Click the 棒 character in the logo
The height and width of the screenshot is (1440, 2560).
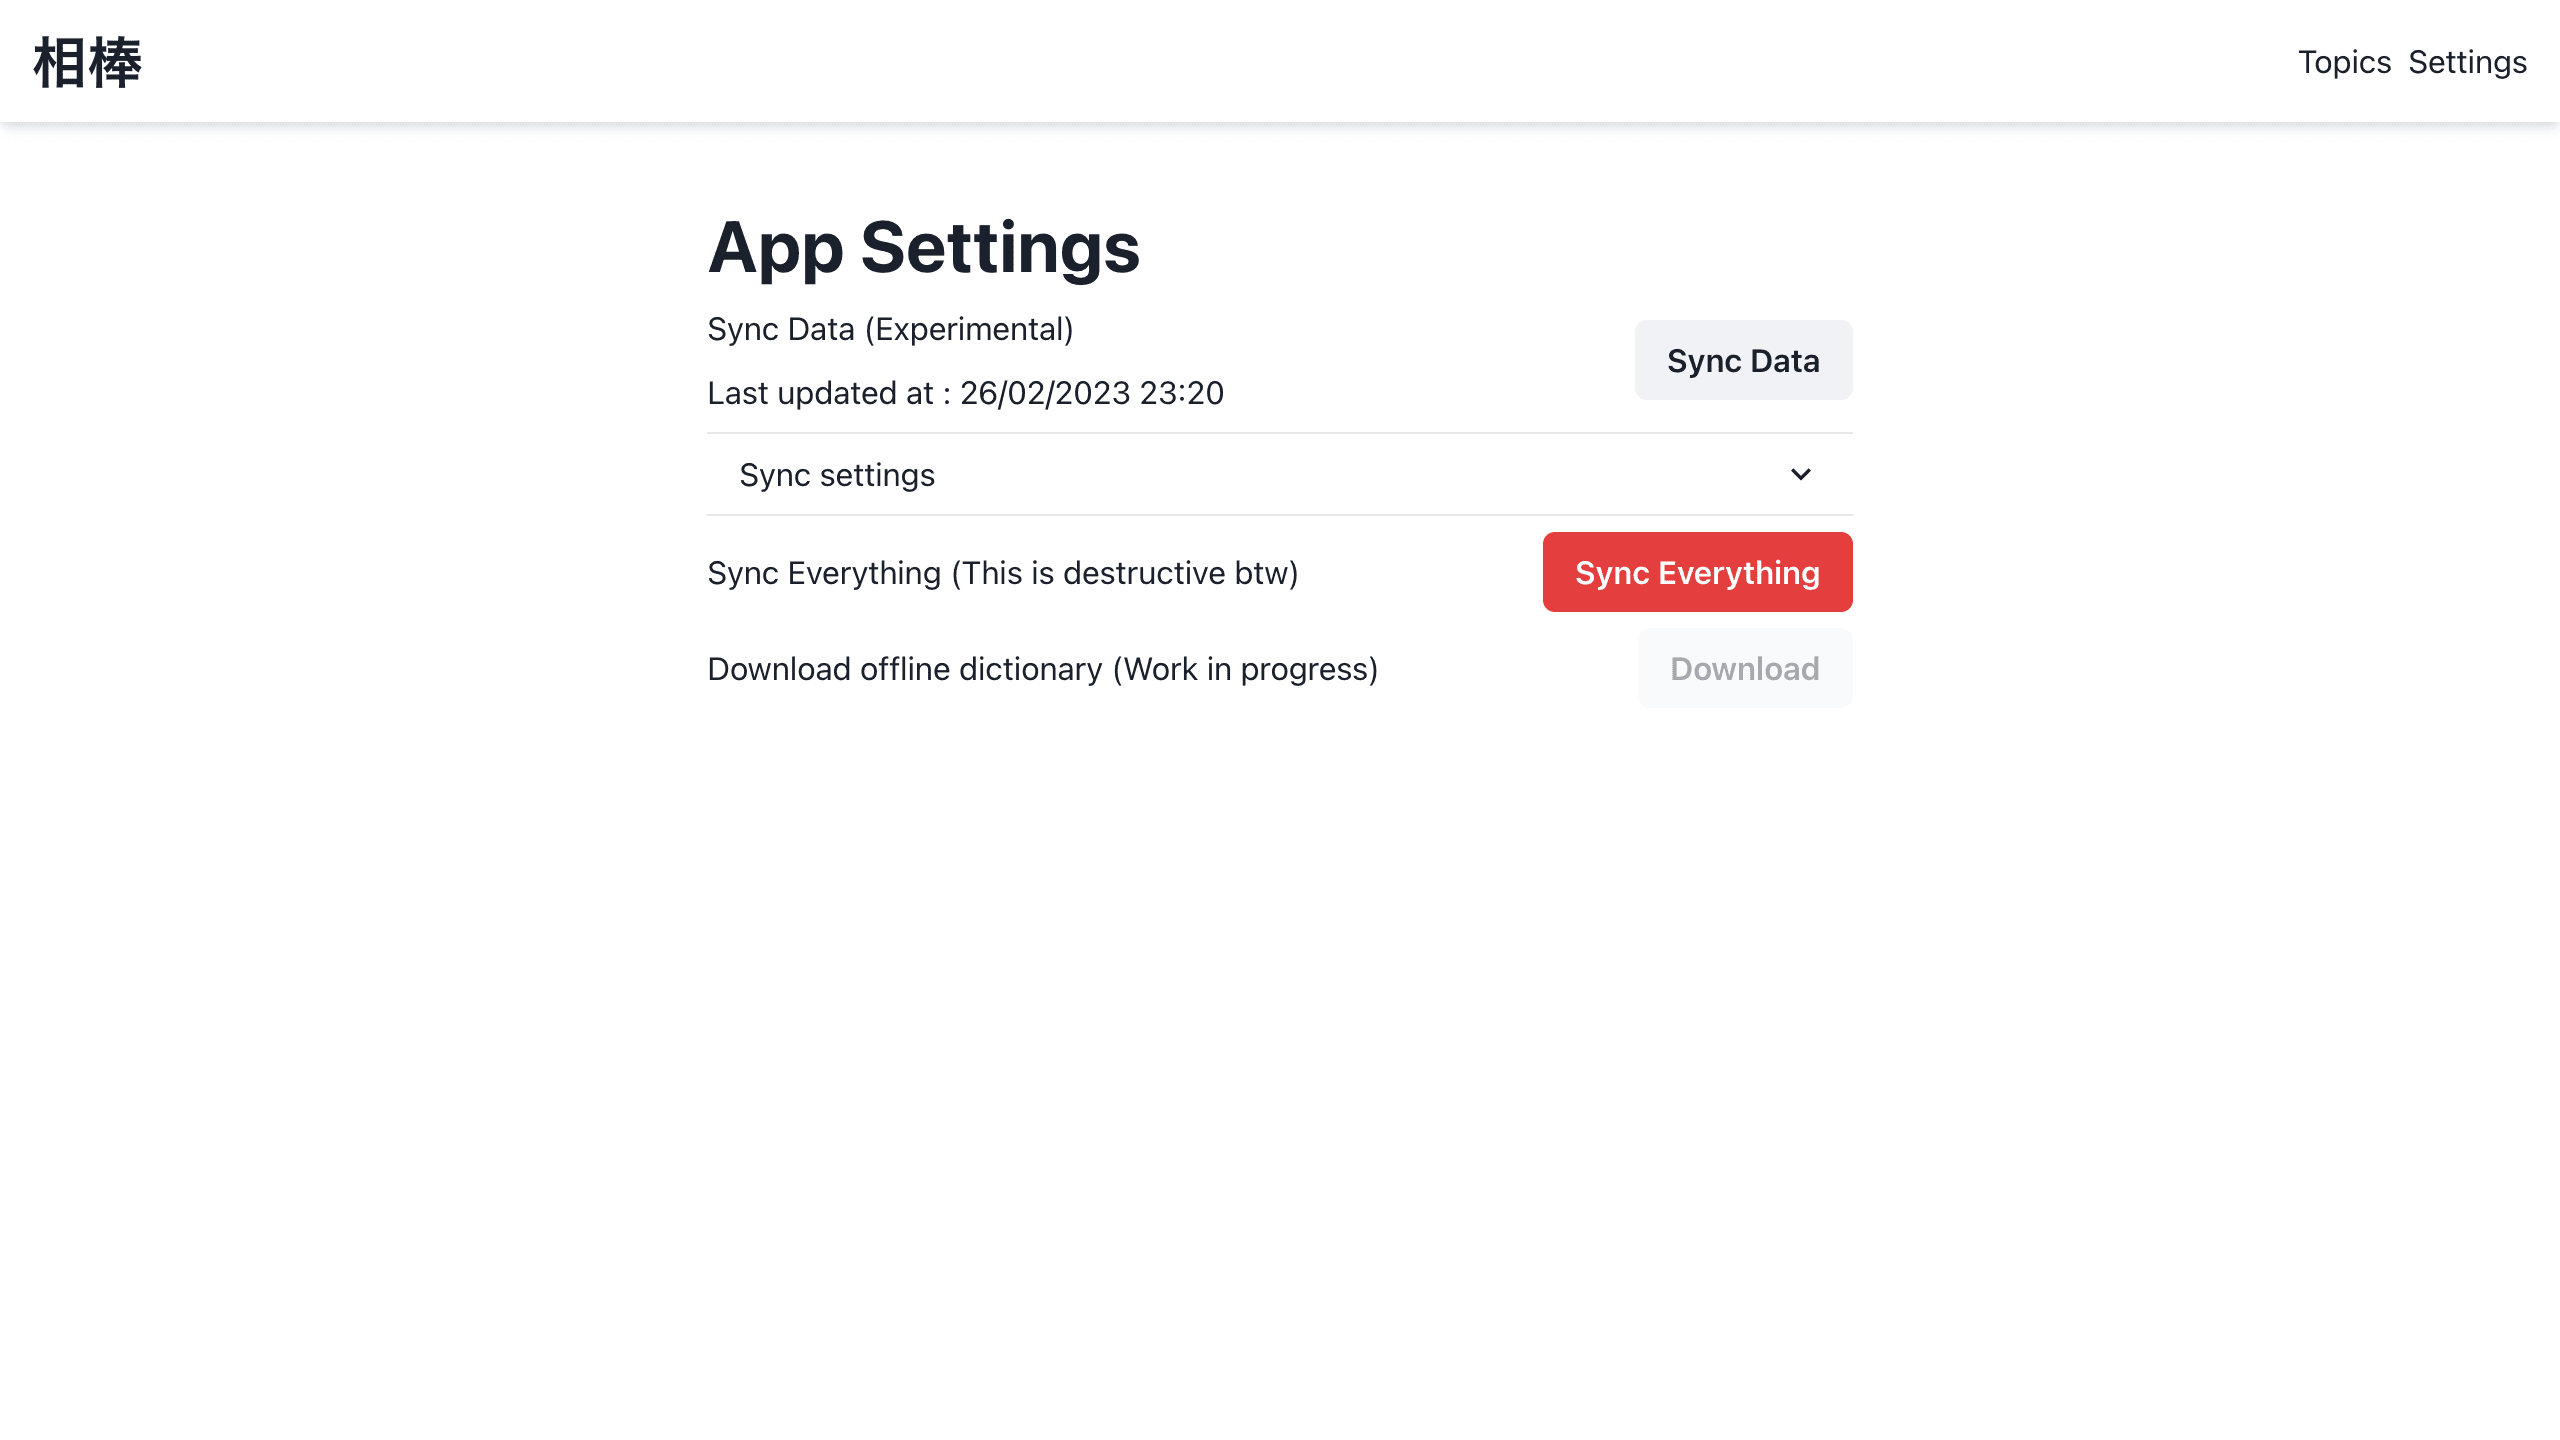[x=116, y=62]
